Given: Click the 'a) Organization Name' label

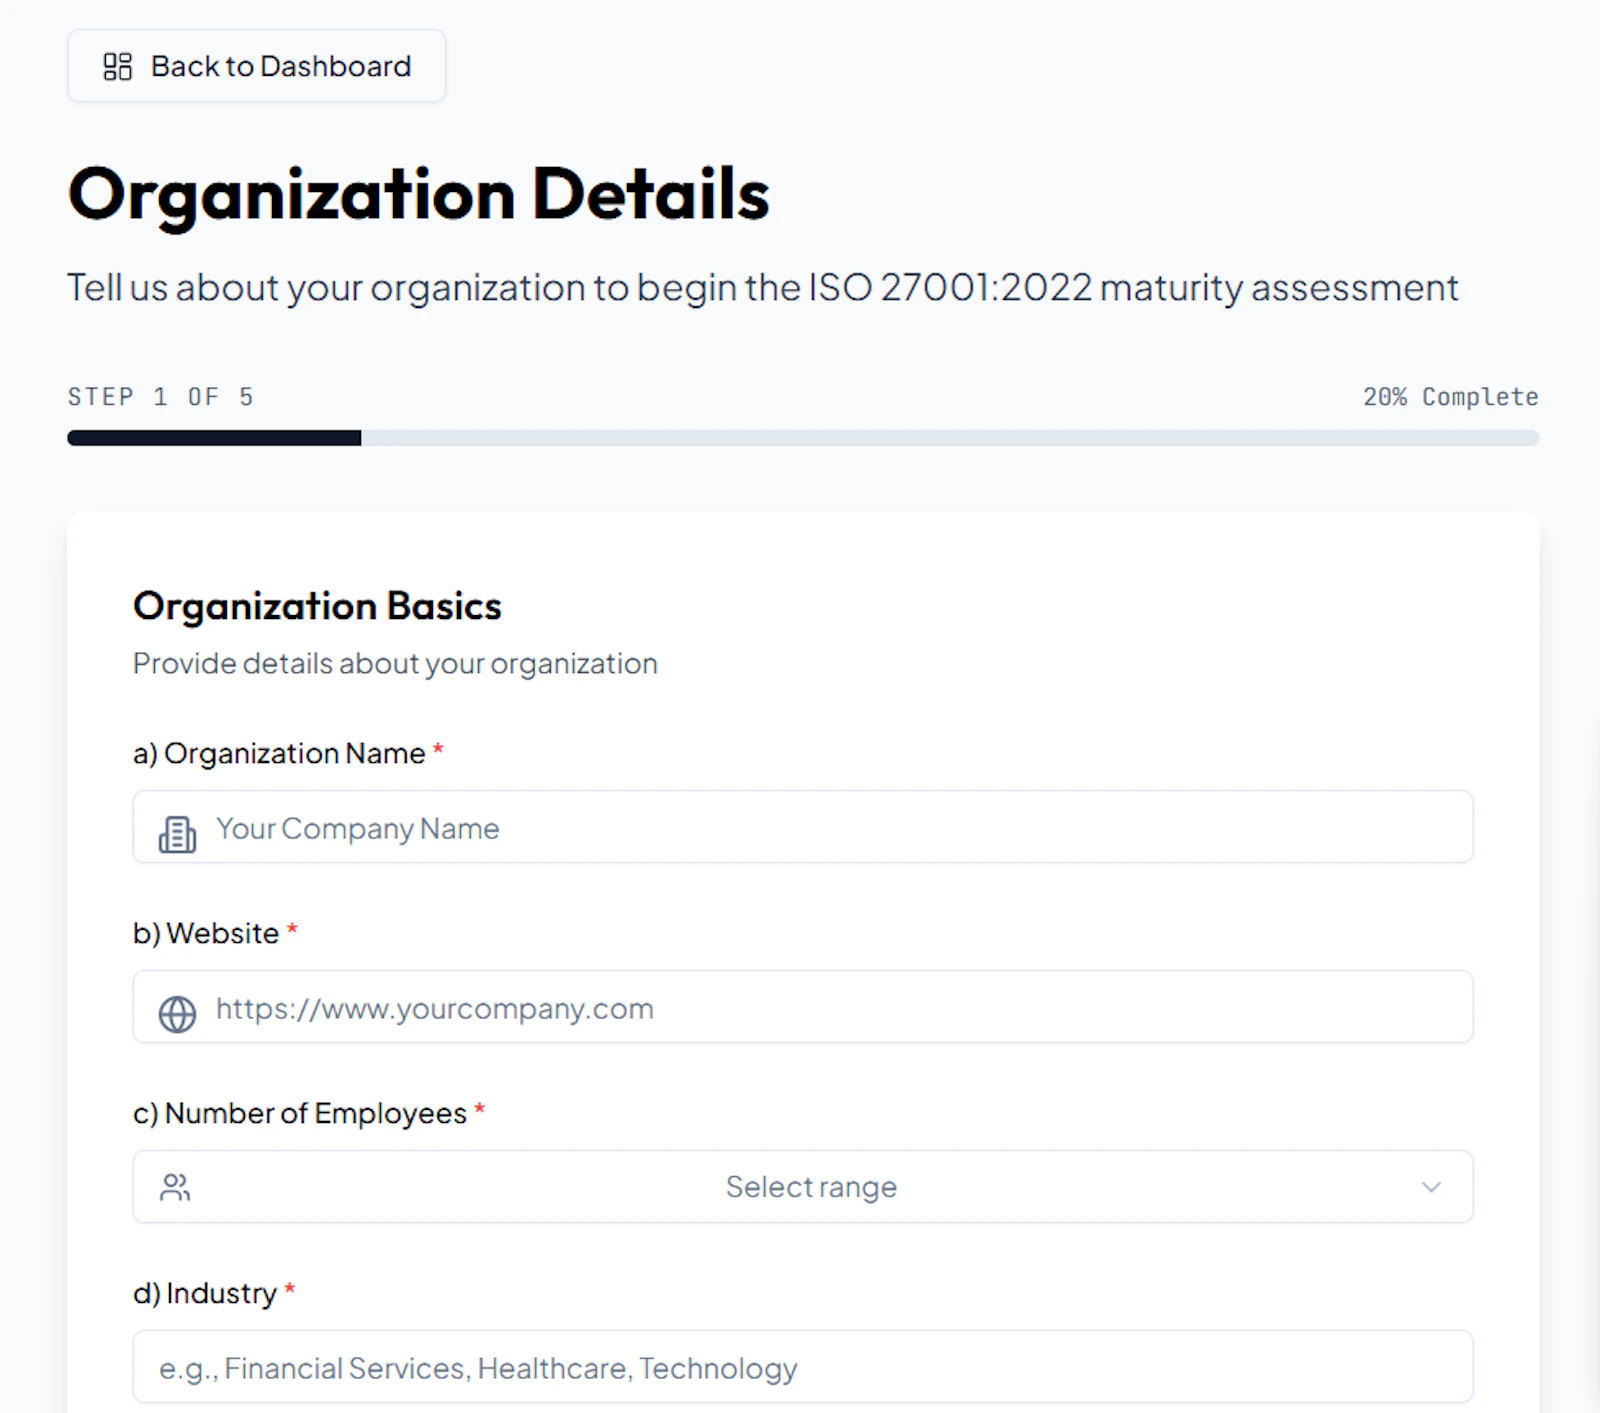Looking at the screenshot, I should click(x=288, y=753).
